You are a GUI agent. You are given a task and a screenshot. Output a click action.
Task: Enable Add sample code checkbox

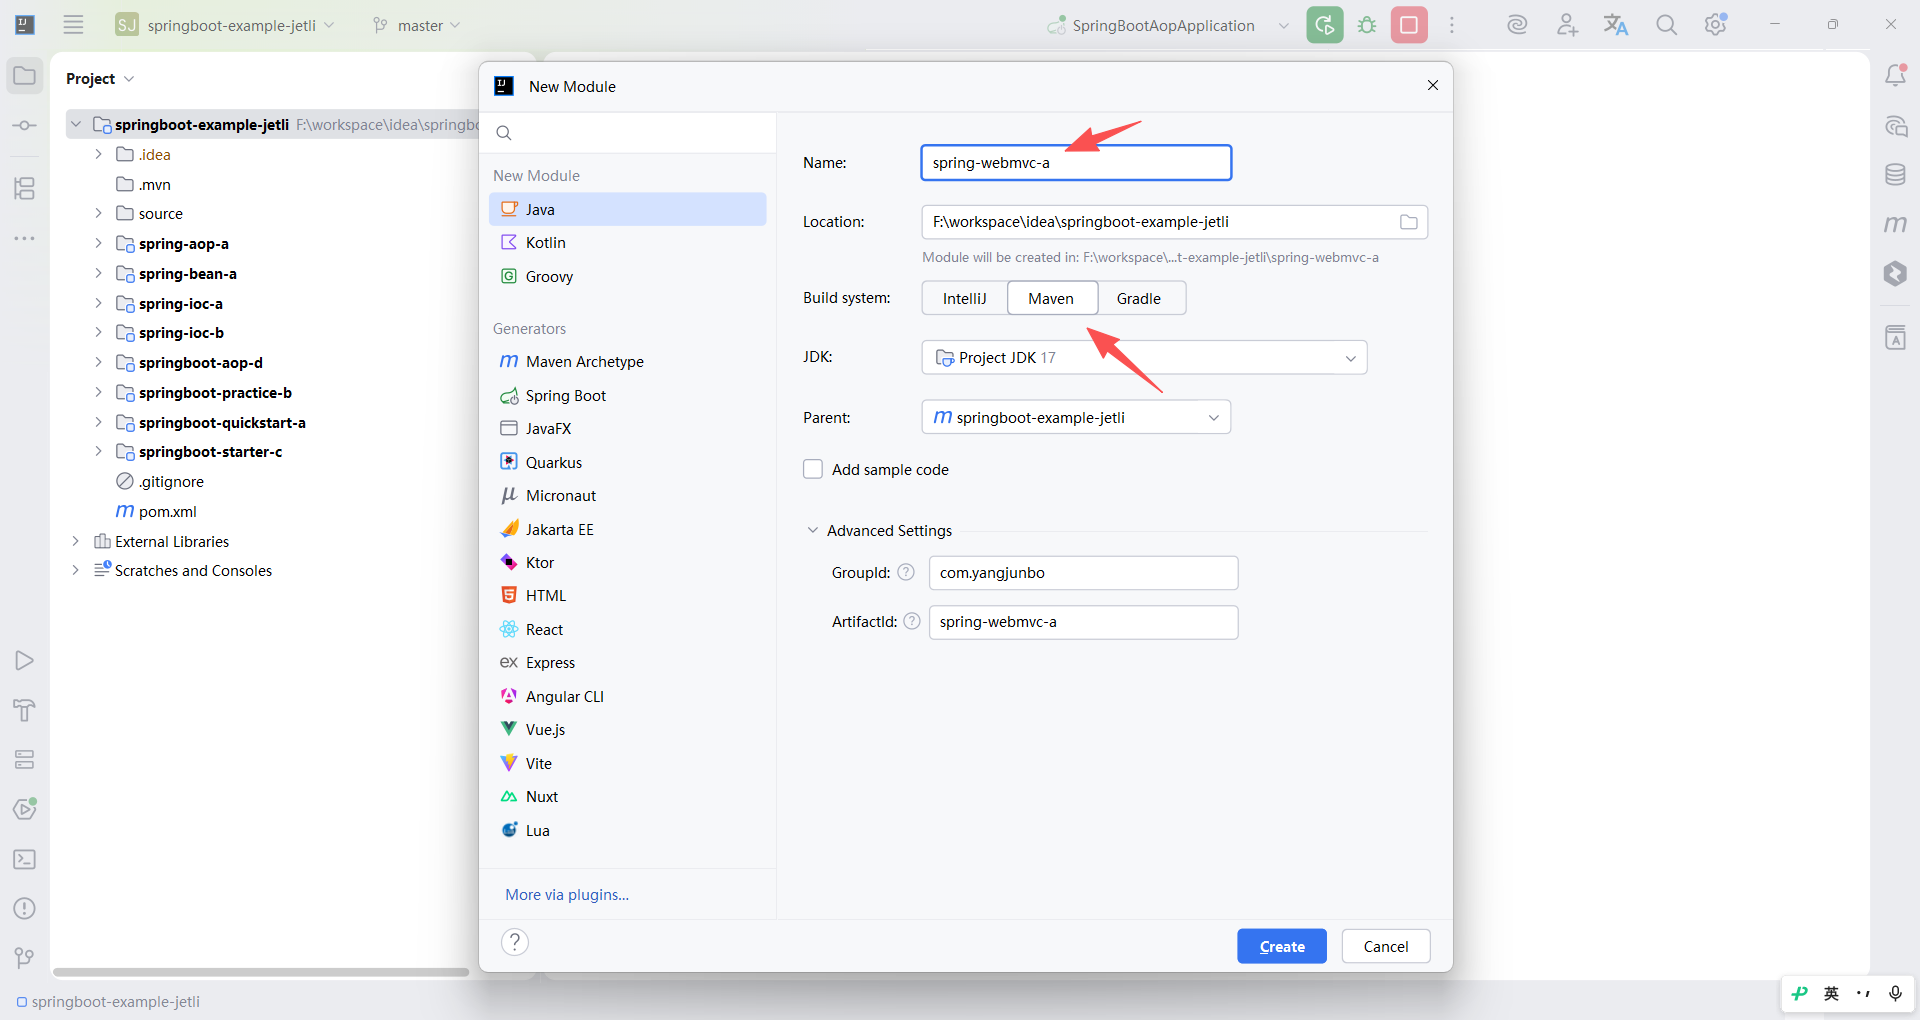click(813, 469)
